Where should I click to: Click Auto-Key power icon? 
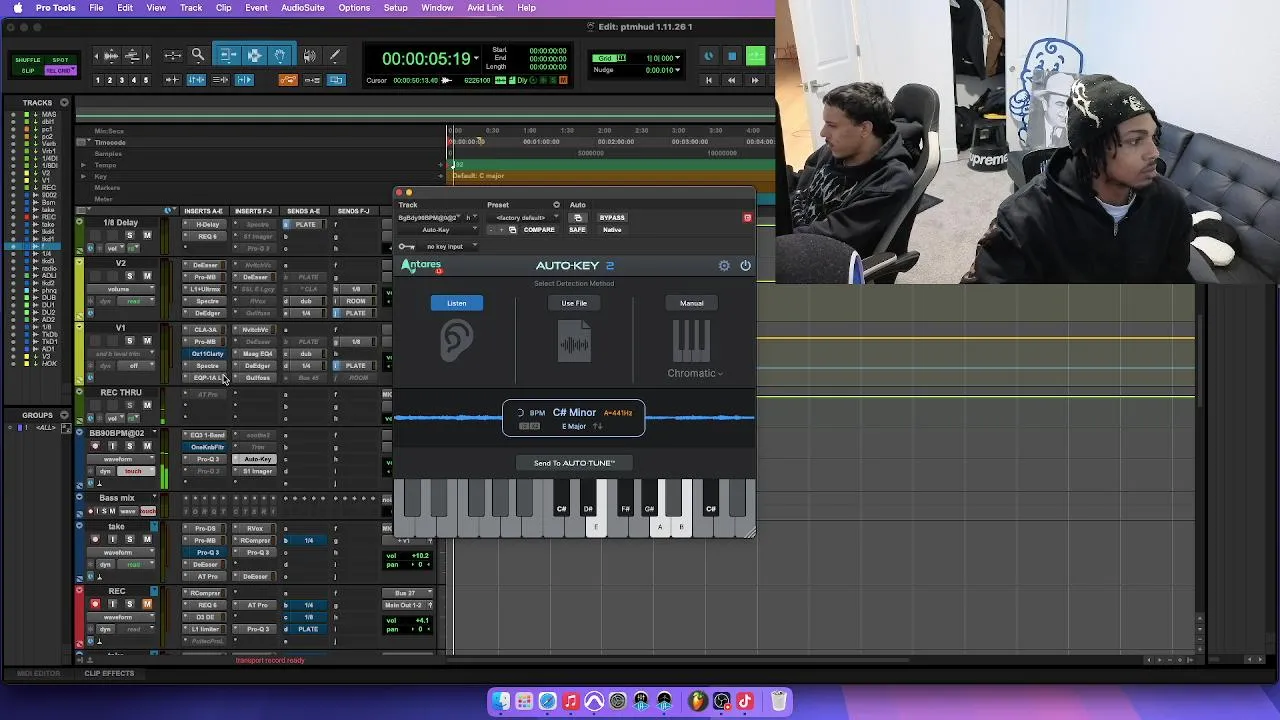[x=745, y=266]
